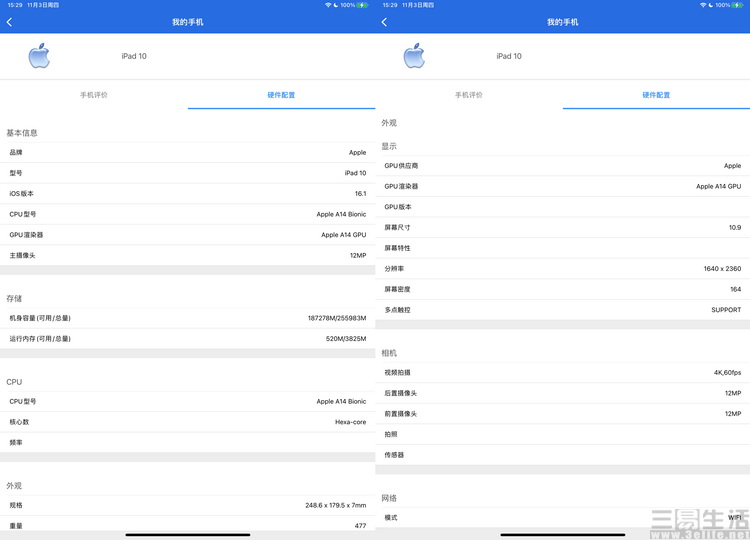Select the 品牌 Apple row
This screenshot has width=750, height=540.
[x=188, y=152]
